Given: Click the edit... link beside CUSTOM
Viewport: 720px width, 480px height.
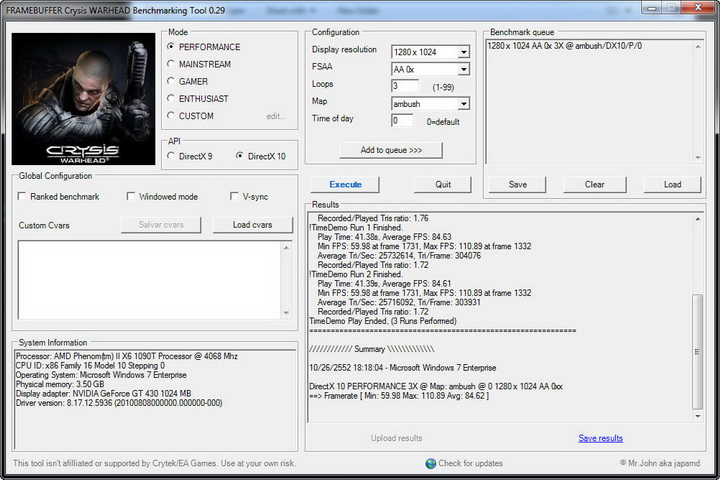Looking at the screenshot, I should 276,116.
